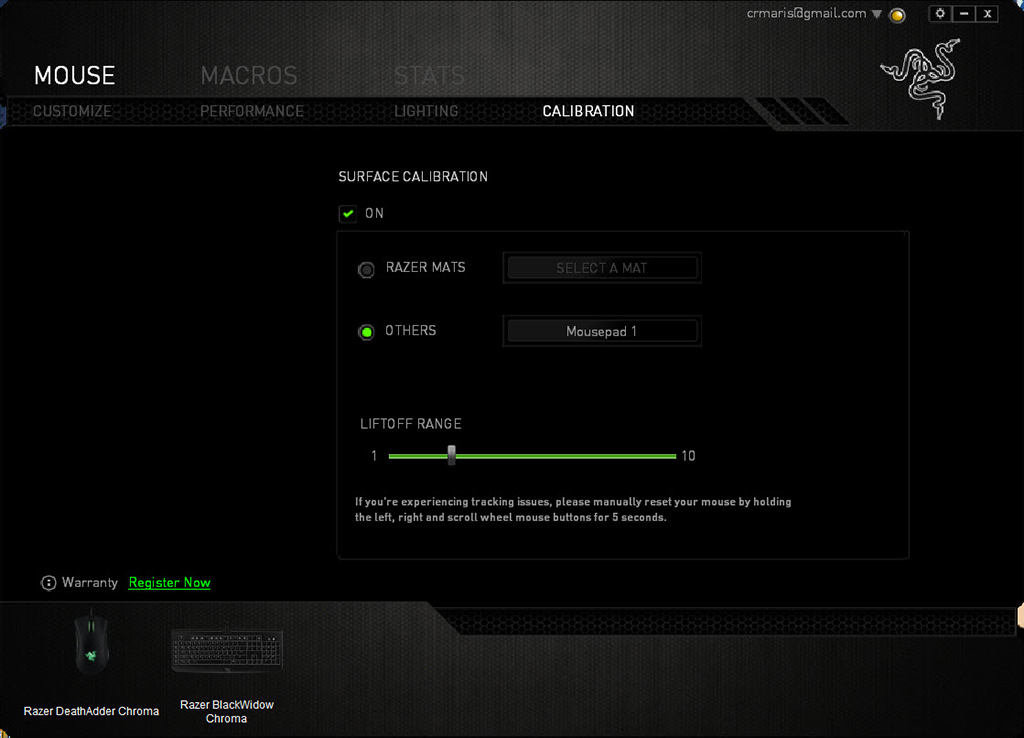Click the Liftoff Range maximum value 10
The width and height of the screenshot is (1024, 738).
(x=688, y=456)
